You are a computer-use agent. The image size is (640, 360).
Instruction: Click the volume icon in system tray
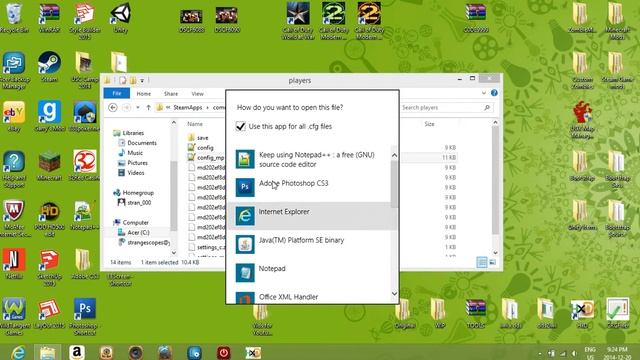575,353
